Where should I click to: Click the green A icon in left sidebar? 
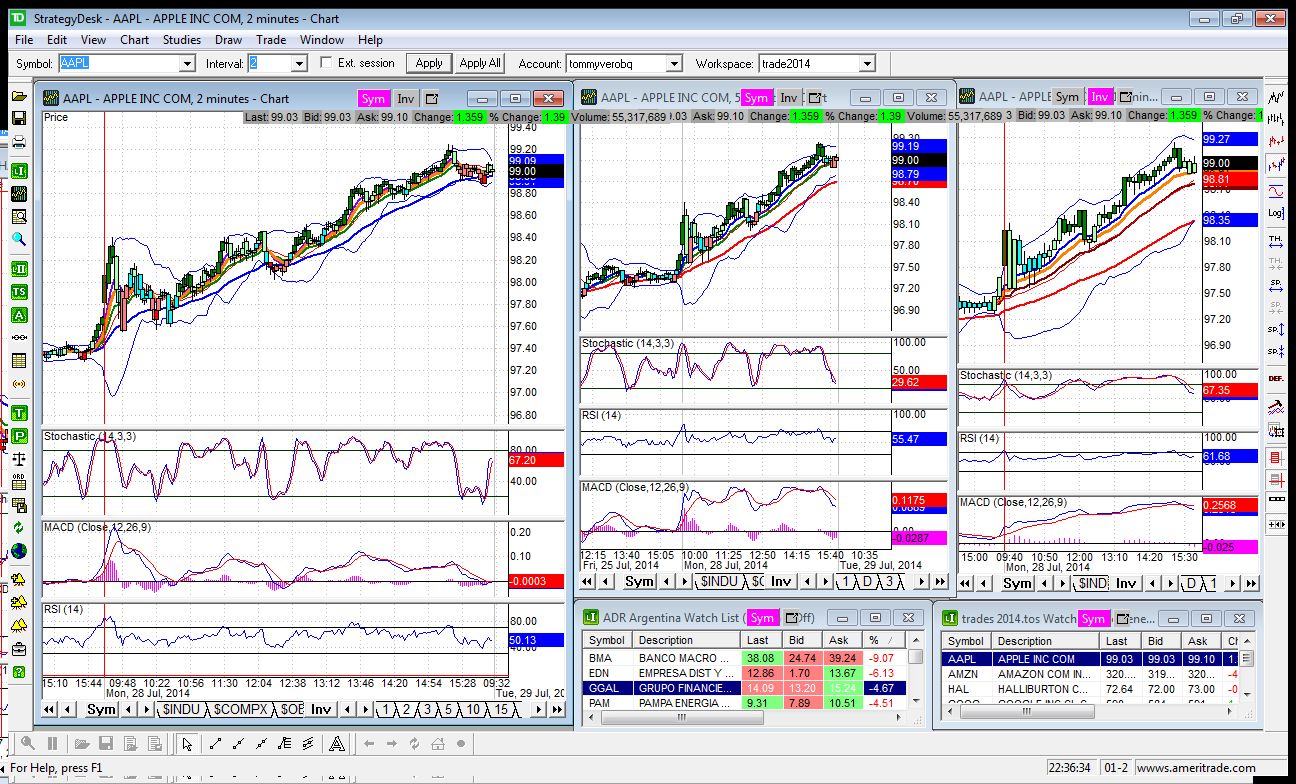(x=18, y=315)
